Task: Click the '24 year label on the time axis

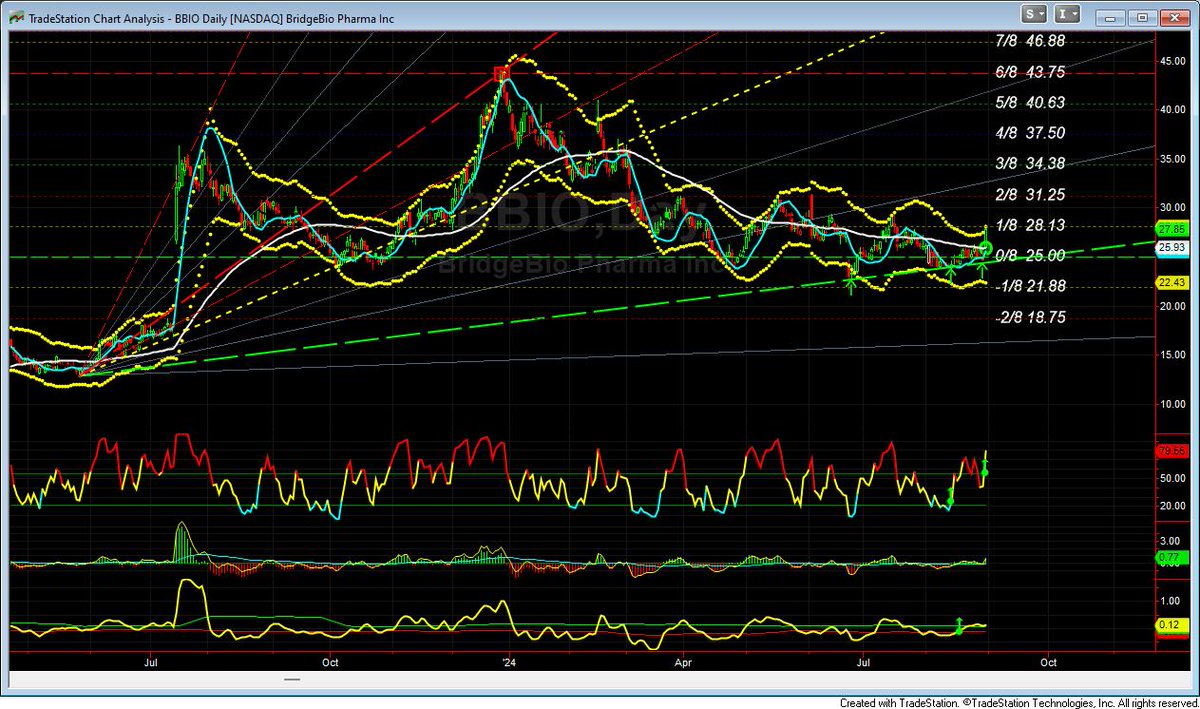Action: [x=510, y=662]
